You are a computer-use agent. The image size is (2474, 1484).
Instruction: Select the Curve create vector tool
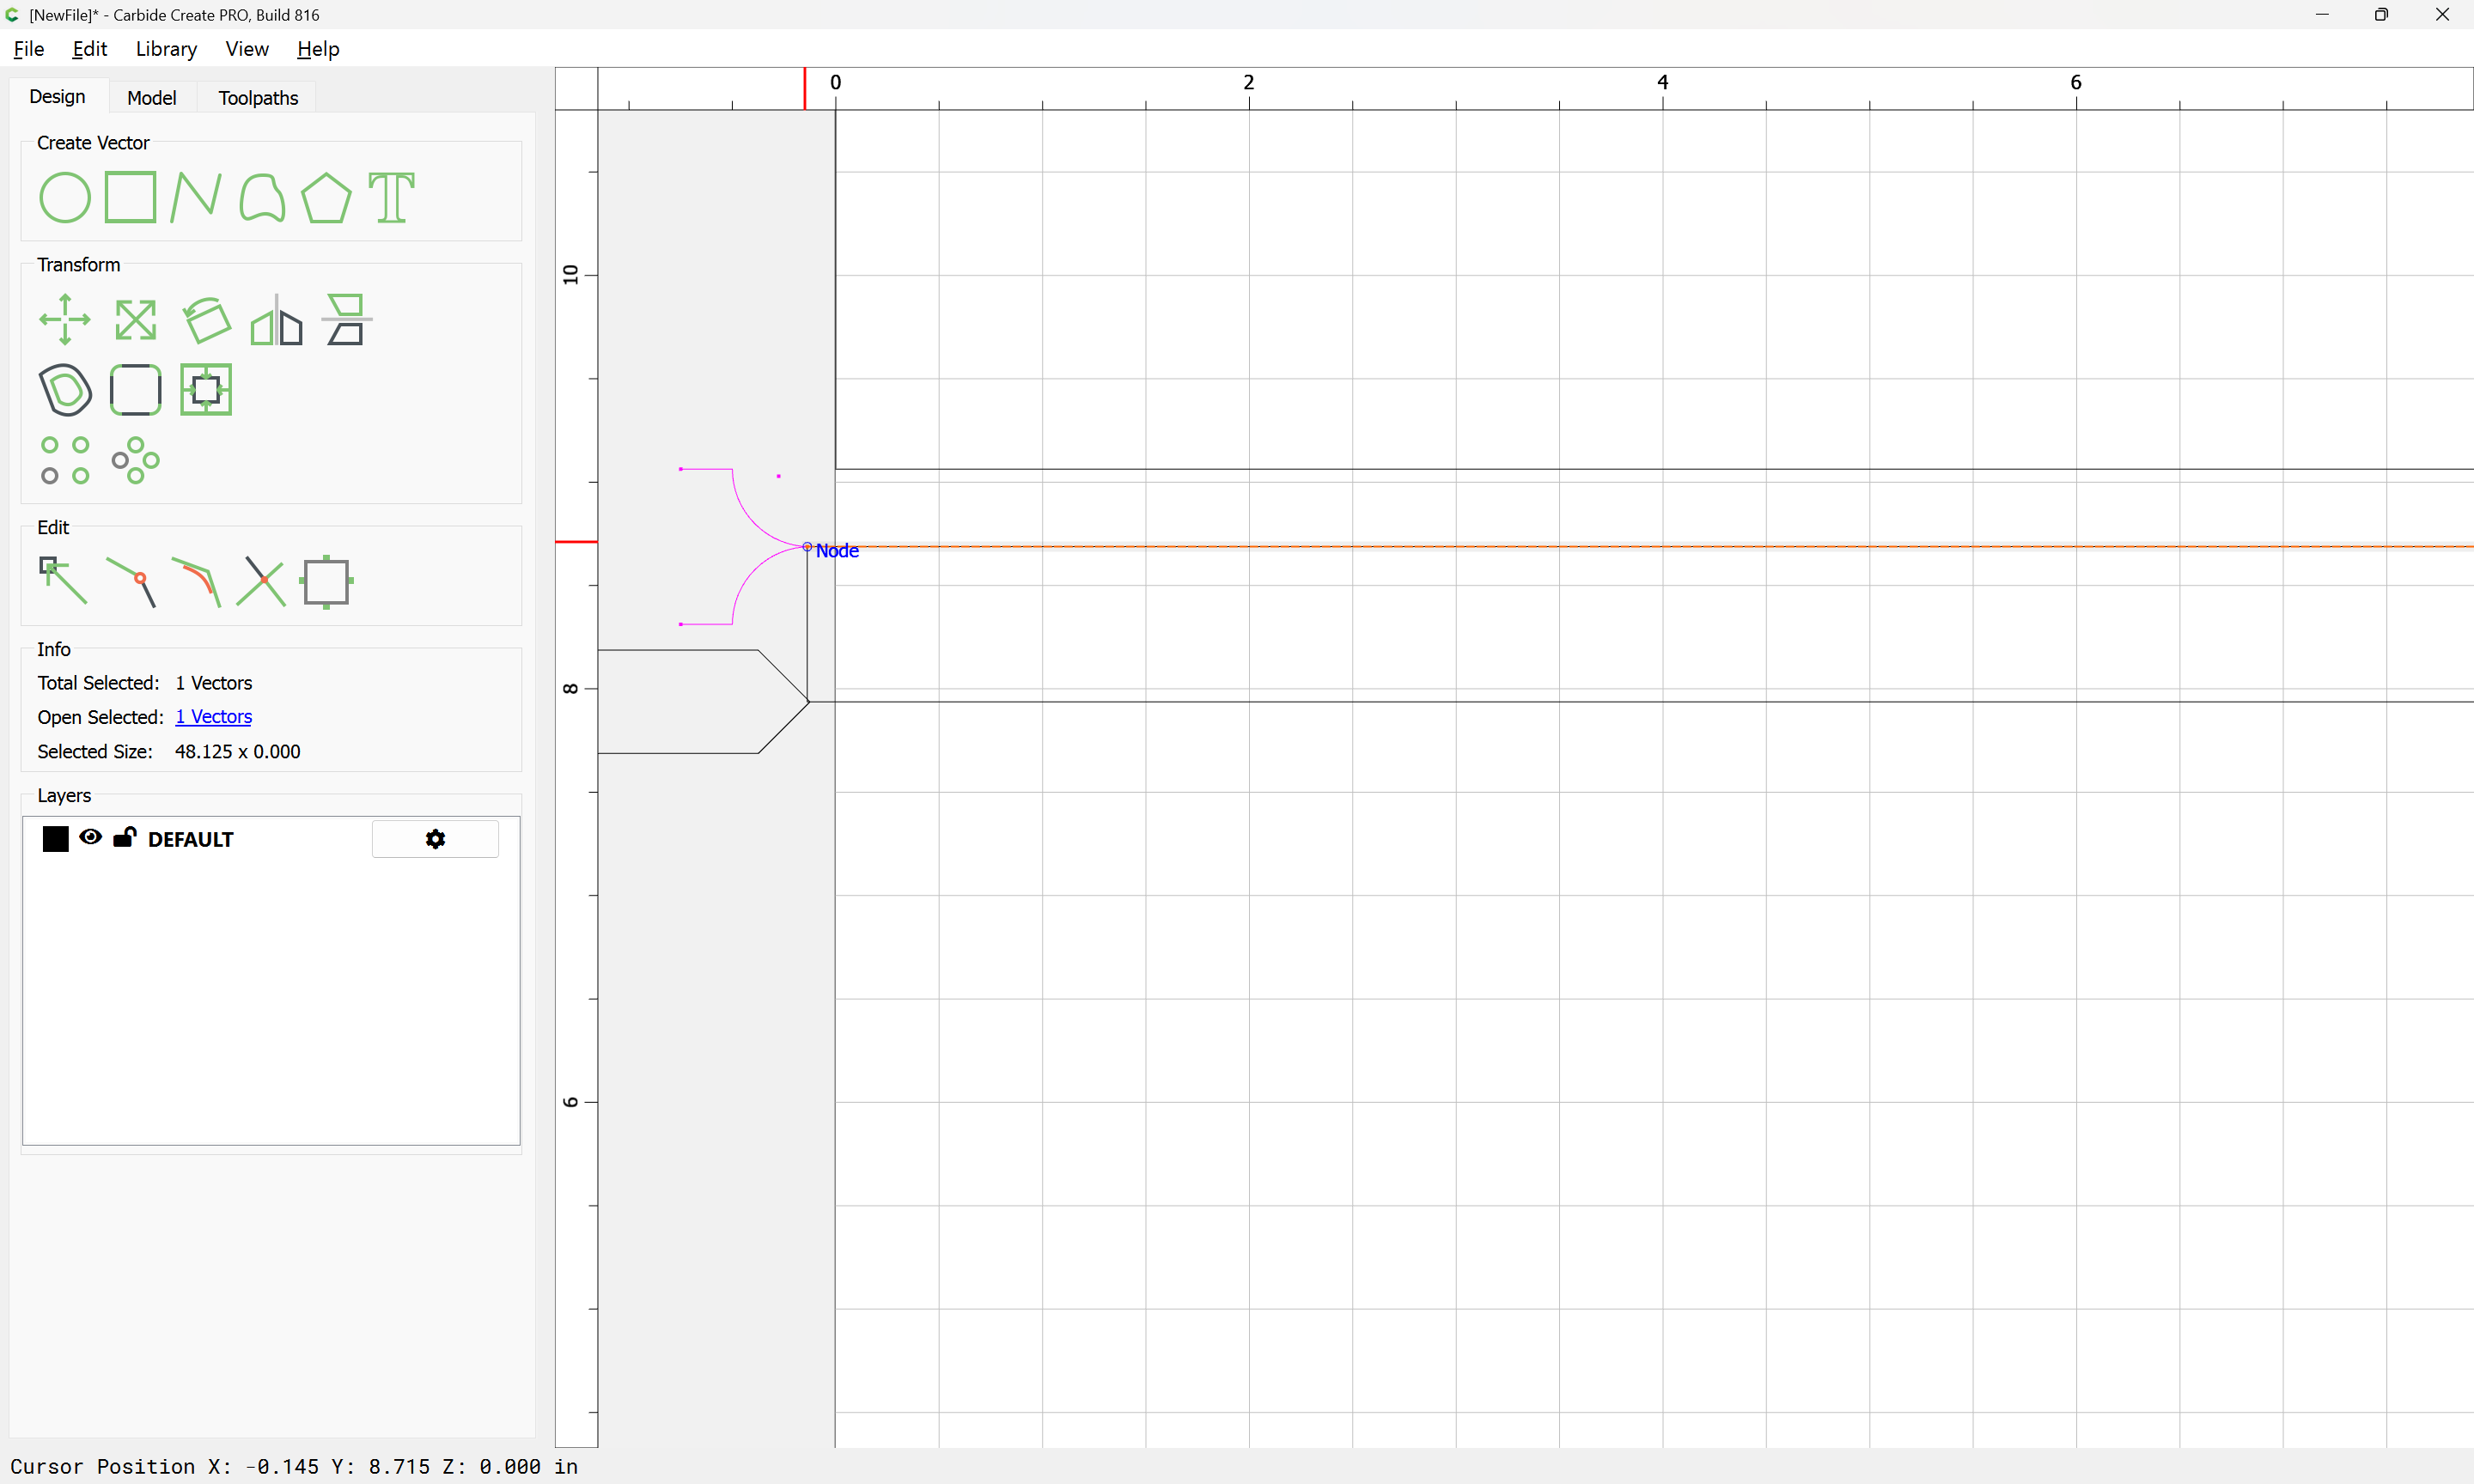pyautogui.click(x=262, y=197)
